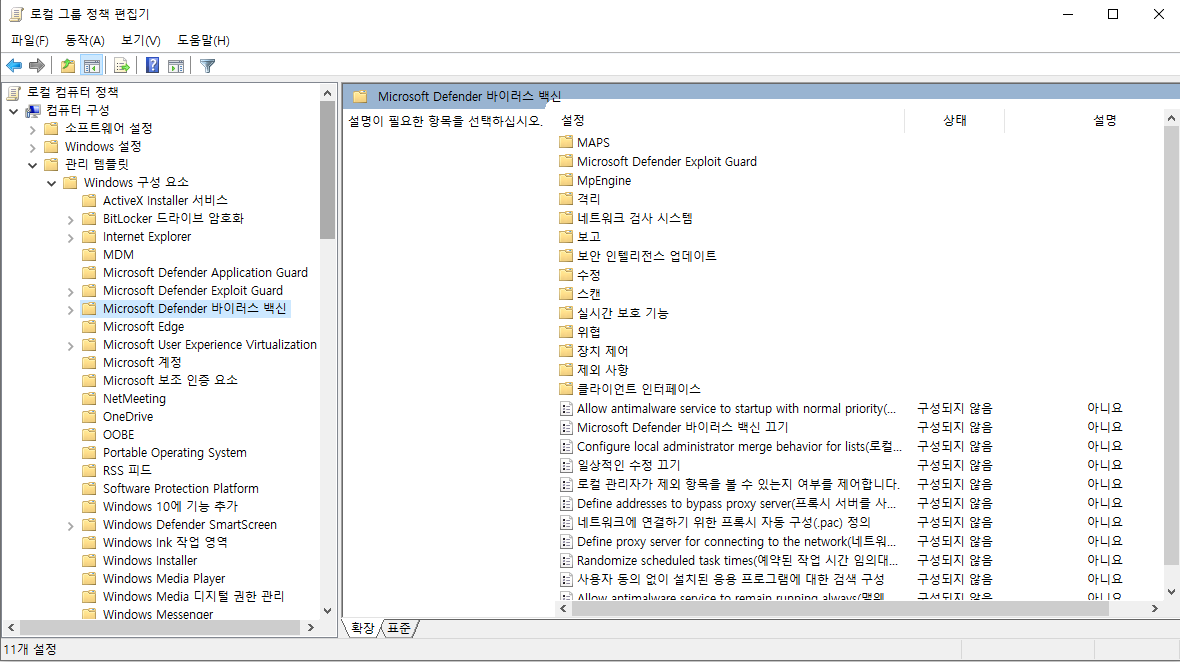The image size is (1180, 662).
Task: Open the 도움말(H) menu
Action: (203, 40)
